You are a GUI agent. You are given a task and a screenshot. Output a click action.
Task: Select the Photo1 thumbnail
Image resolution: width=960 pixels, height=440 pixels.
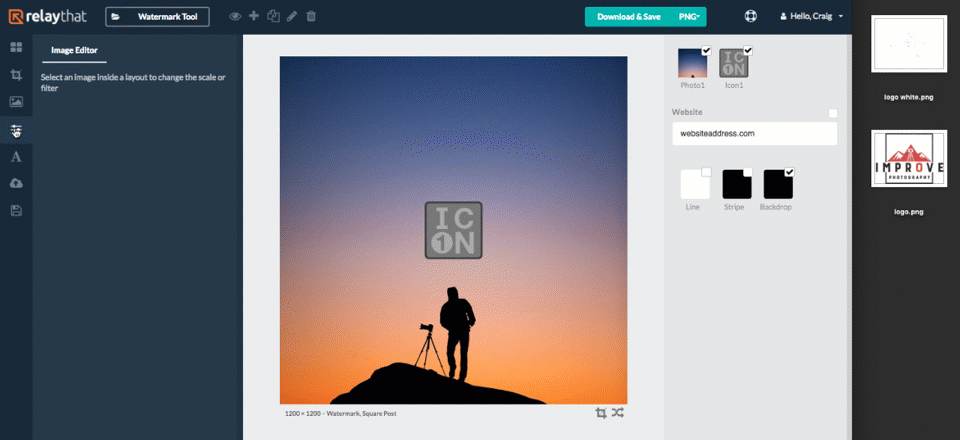click(692, 63)
